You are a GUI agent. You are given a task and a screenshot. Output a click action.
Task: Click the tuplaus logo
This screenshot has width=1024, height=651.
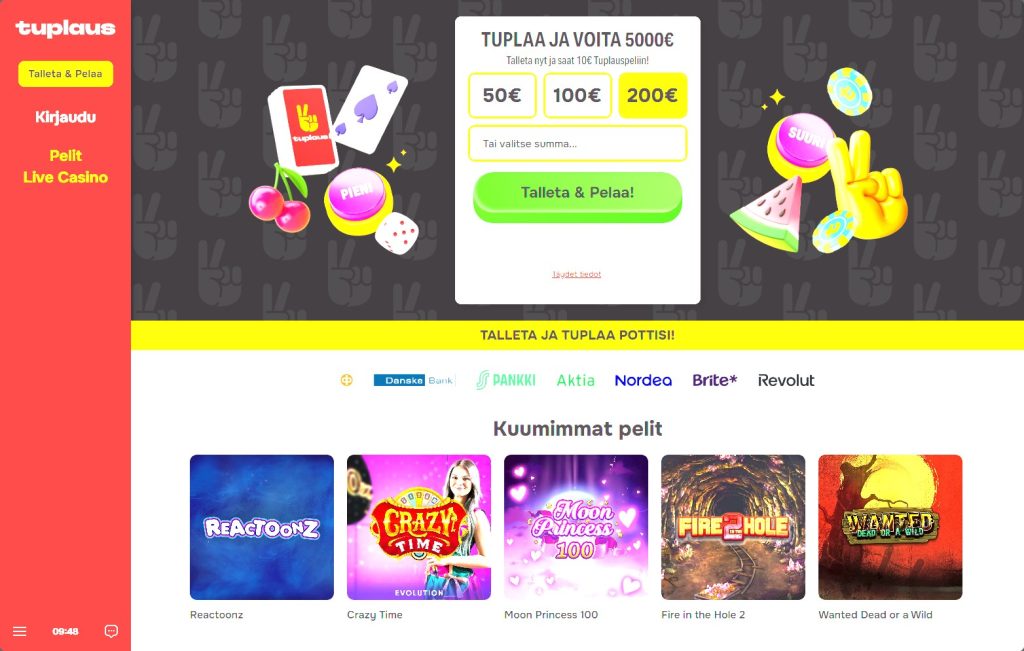pyautogui.click(x=65, y=29)
